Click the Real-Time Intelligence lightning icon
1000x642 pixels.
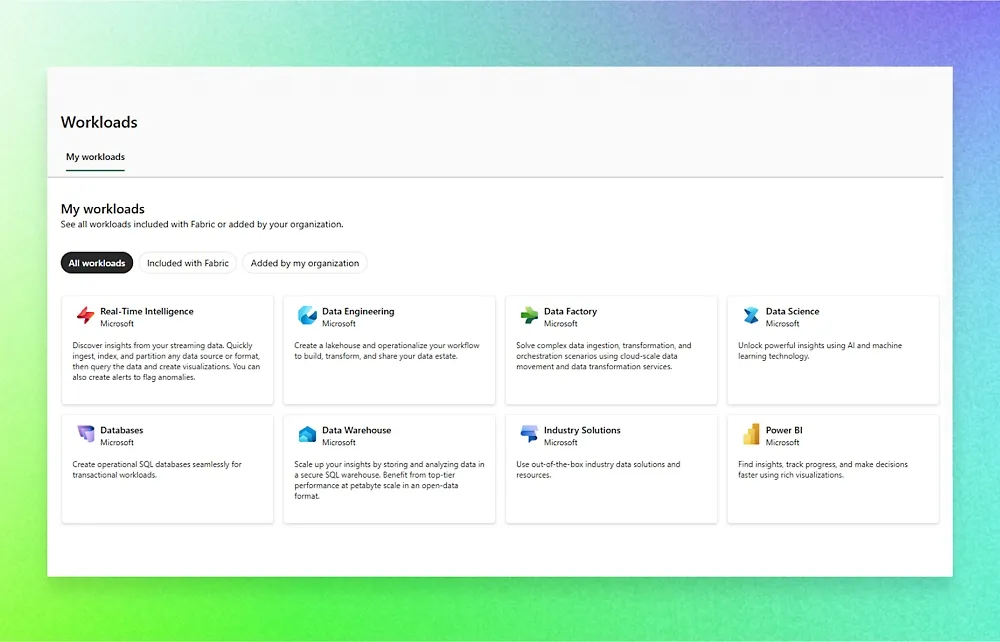click(85, 315)
